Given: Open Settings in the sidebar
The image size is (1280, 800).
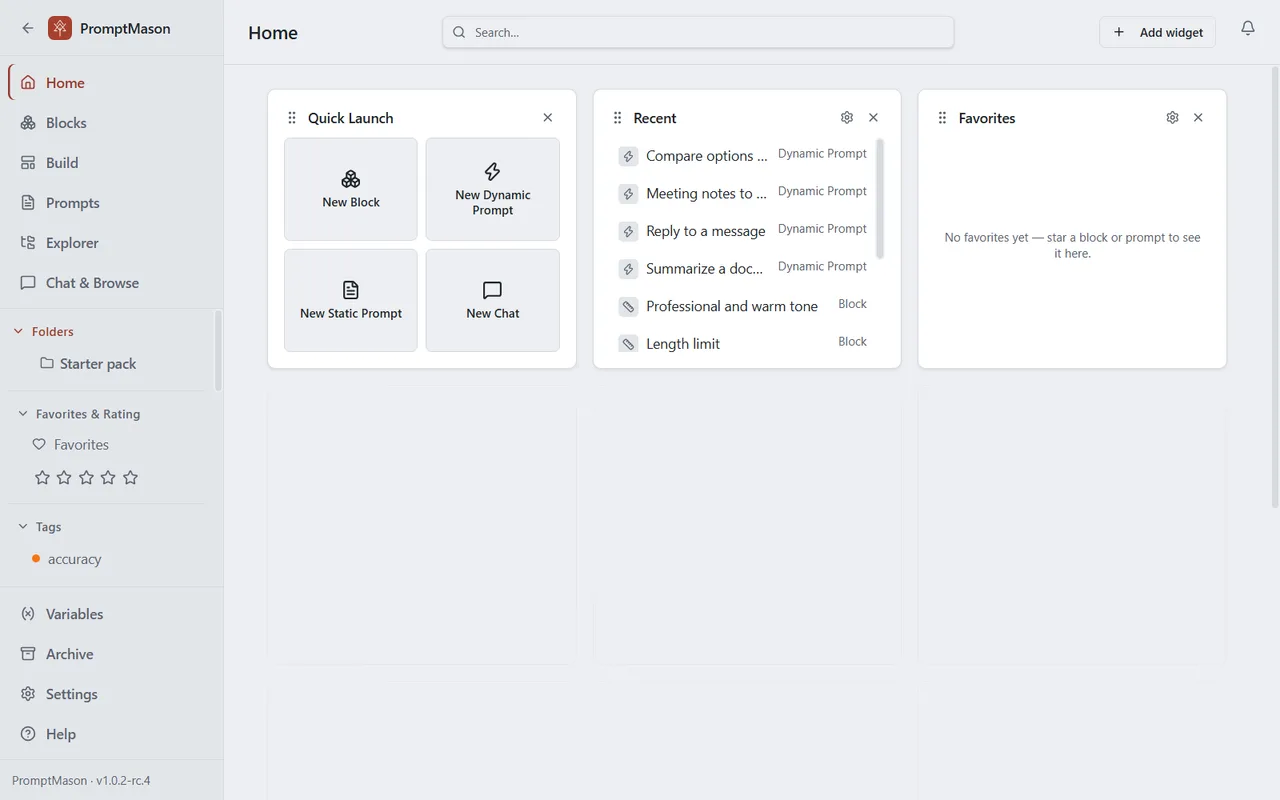Looking at the screenshot, I should (x=112, y=694).
